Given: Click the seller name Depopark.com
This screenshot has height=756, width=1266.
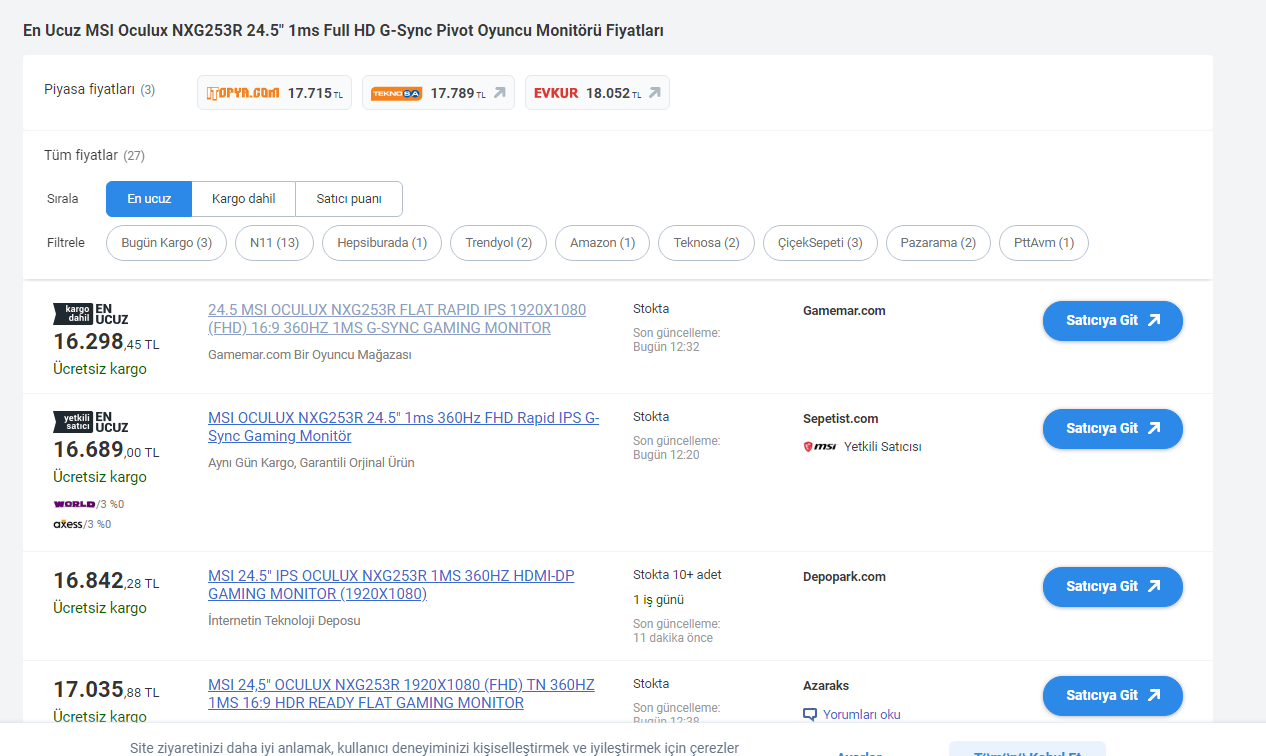Looking at the screenshot, I should tap(844, 577).
